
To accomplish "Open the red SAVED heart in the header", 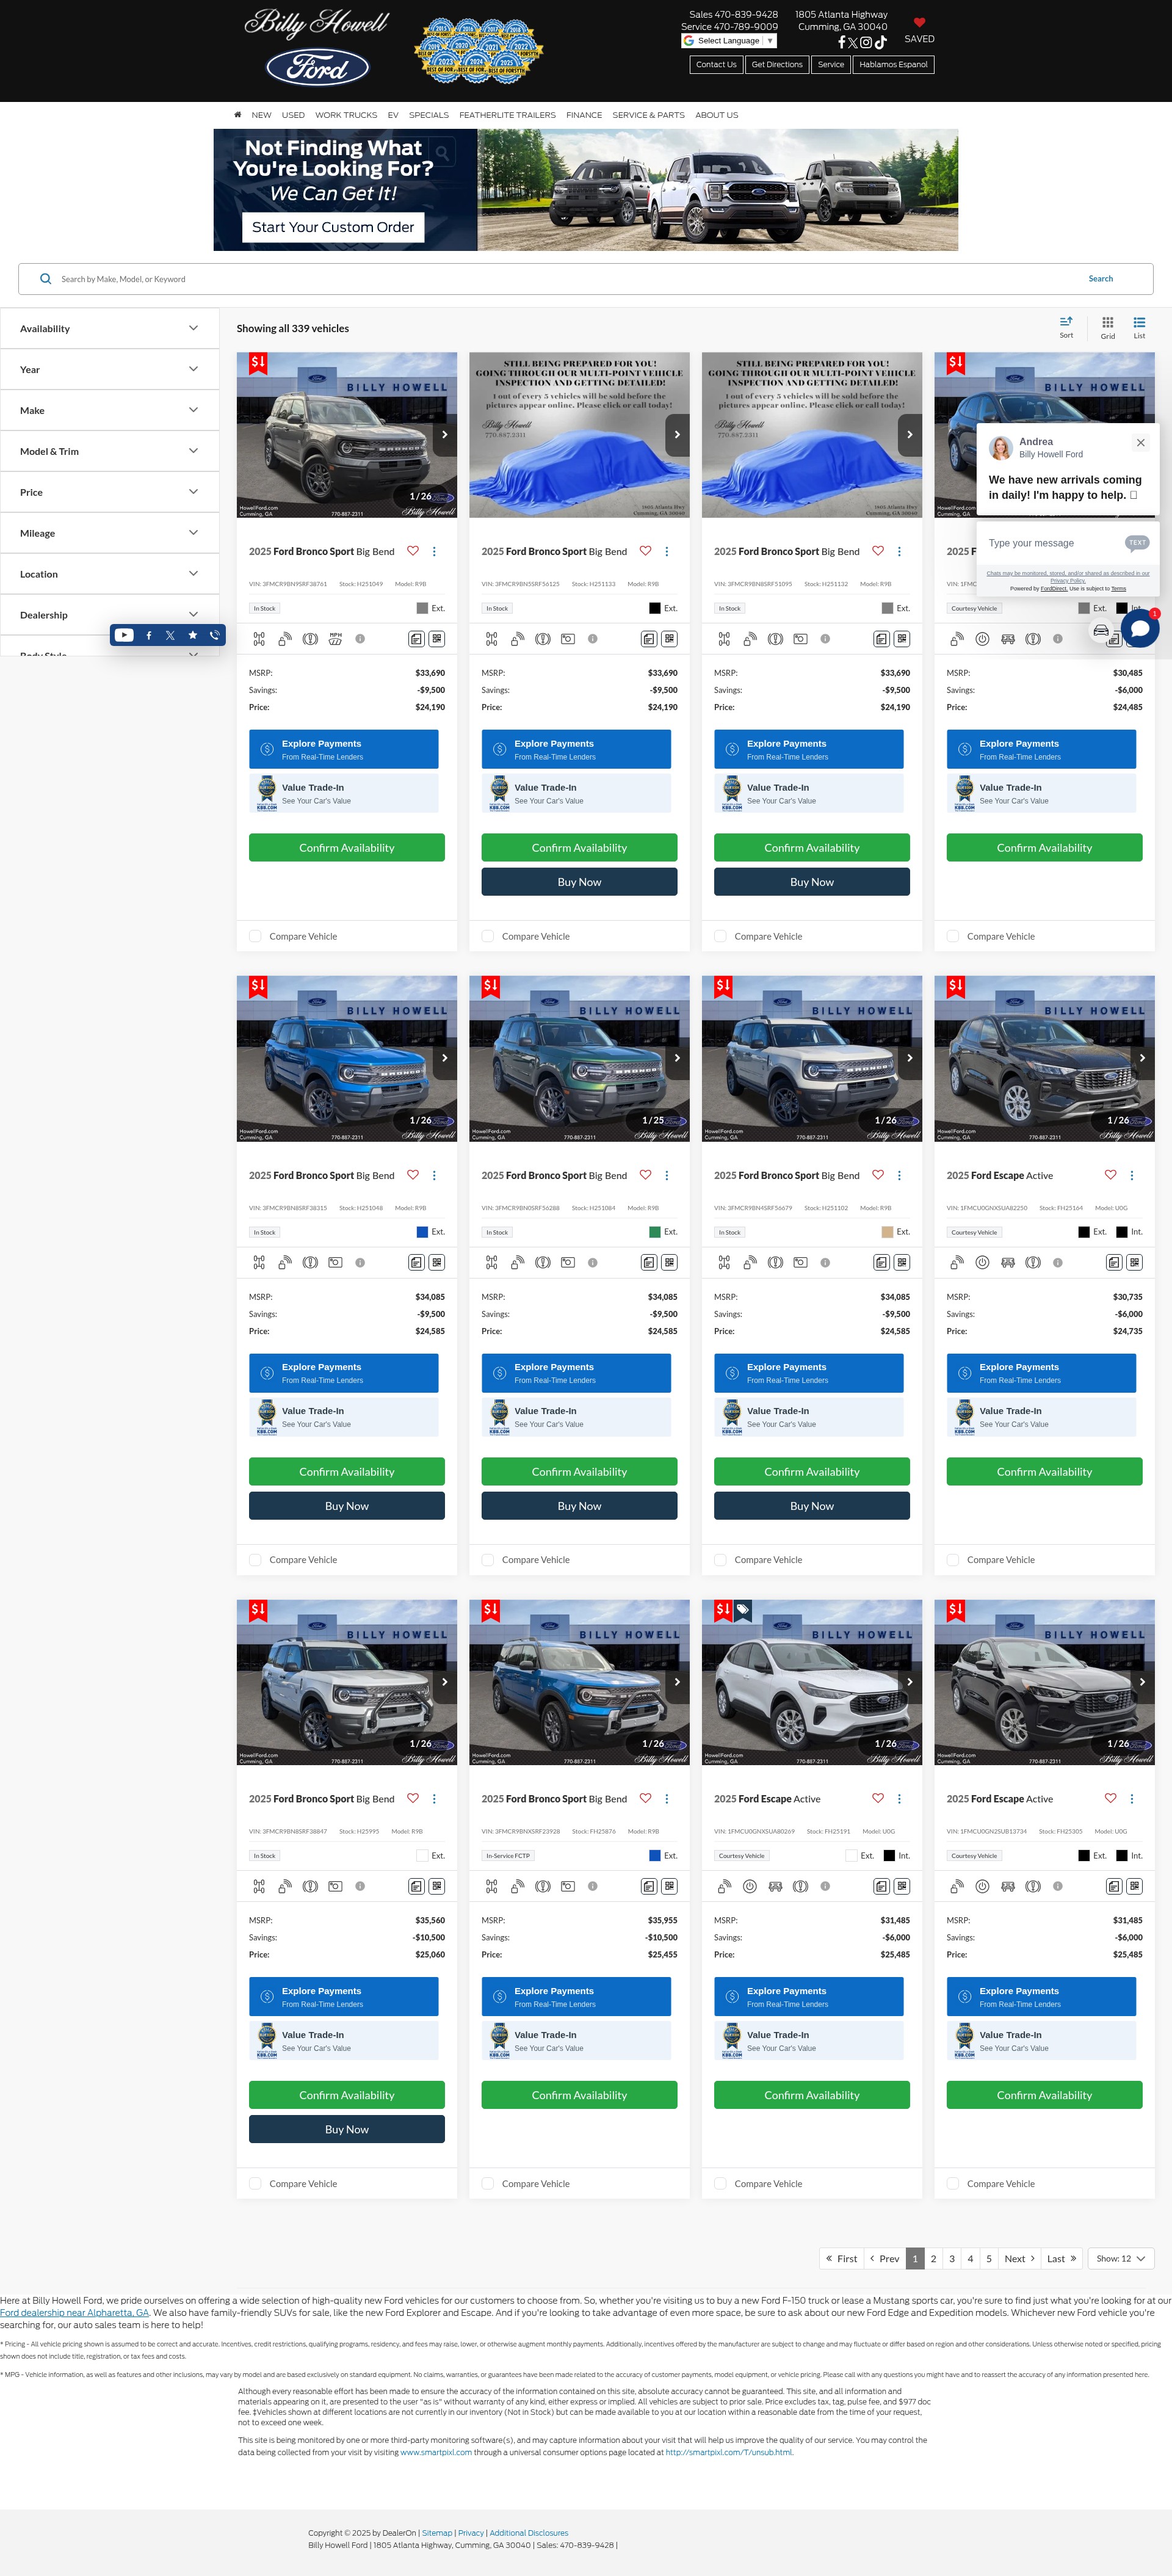I will [x=919, y=23].
